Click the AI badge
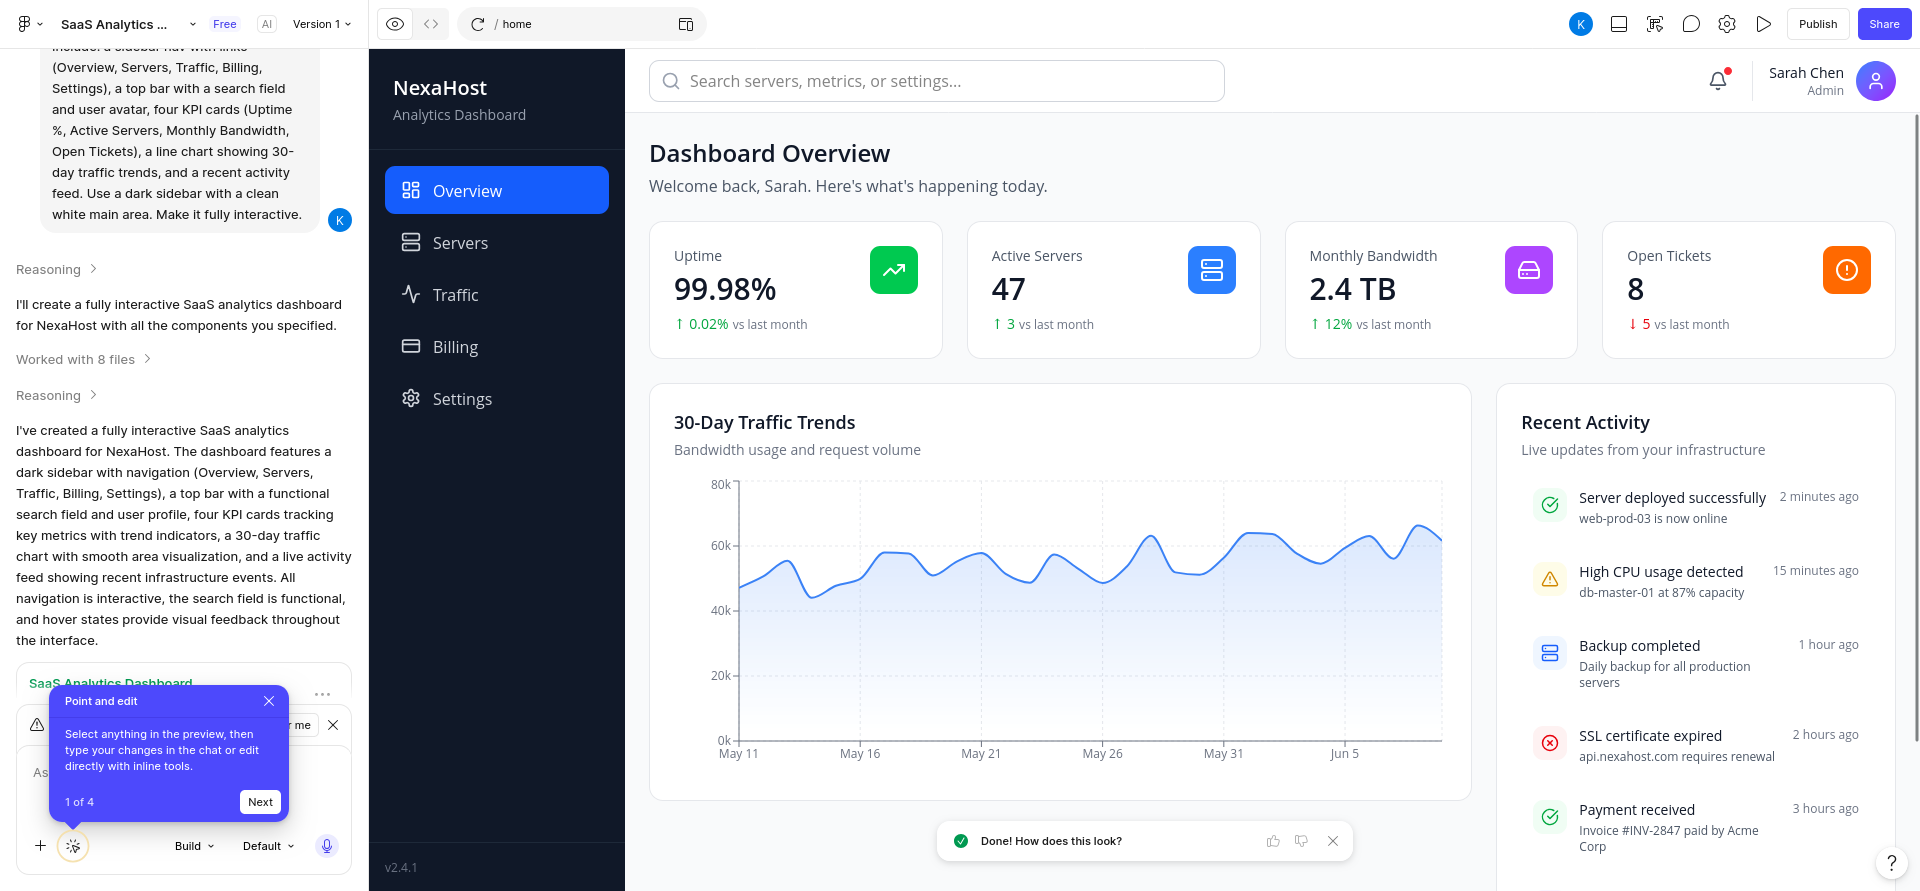This screenshot has width=1920, height=891. pyautogui.click(x=267, y=24)
